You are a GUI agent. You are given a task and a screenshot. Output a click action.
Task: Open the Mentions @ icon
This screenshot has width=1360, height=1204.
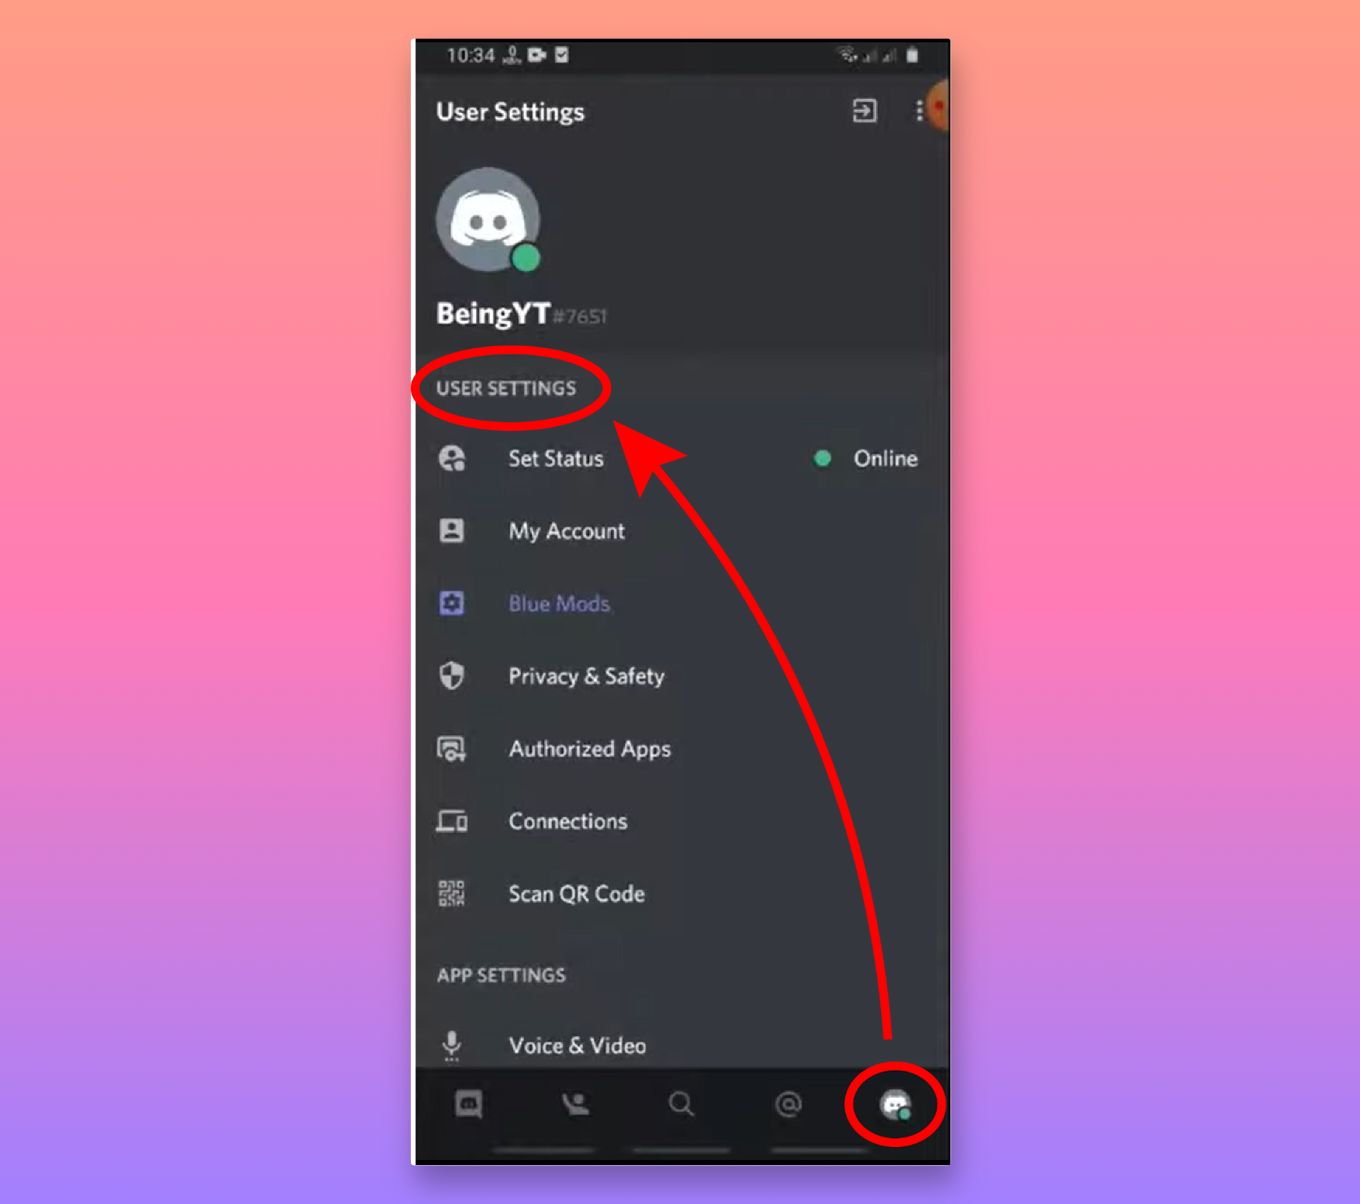[789, 1103]
